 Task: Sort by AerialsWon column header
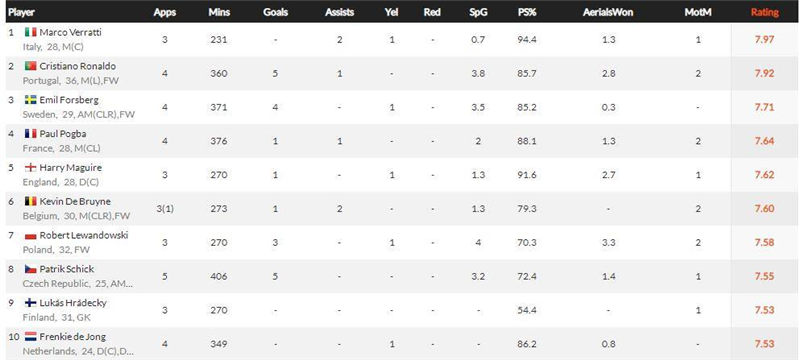pos(608,12)
